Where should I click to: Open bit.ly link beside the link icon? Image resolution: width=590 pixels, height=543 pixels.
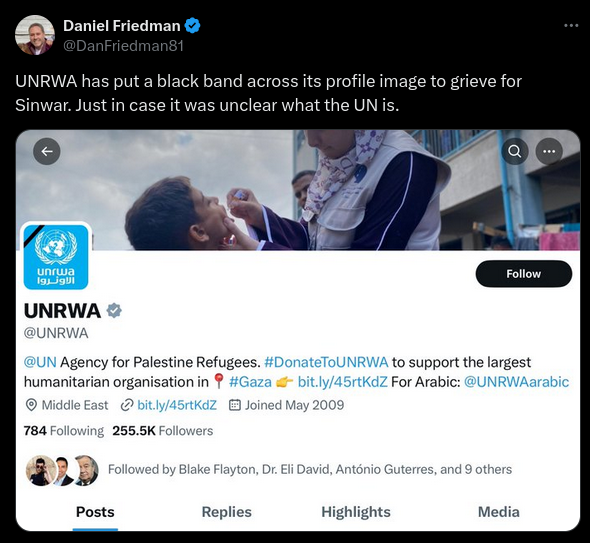coord(177,405)
